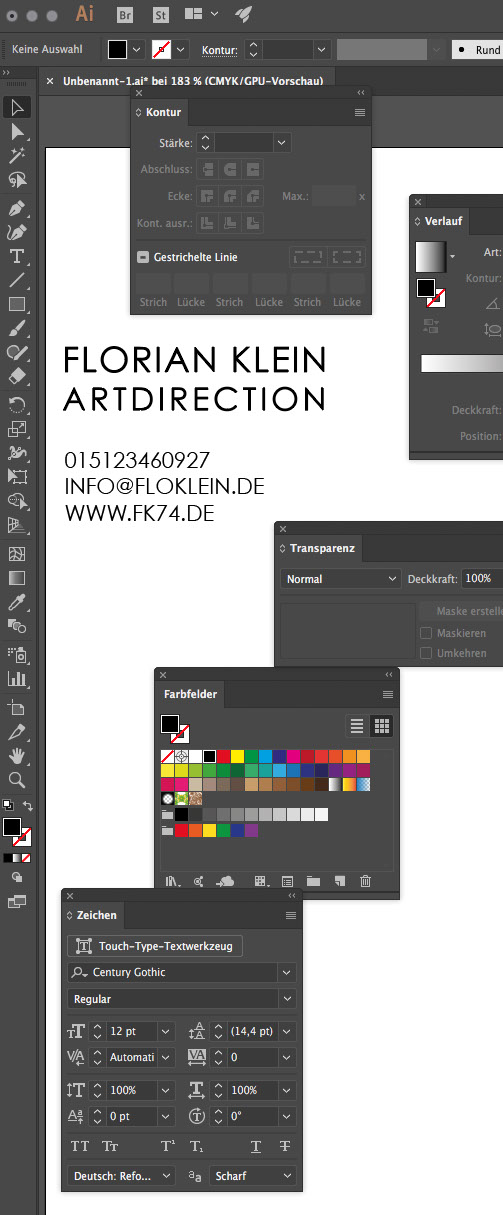Open the Bridge (Br) icon
The height and width of the screenshot is (1215, 503).
pyautogui.click(x=127, y=14)
